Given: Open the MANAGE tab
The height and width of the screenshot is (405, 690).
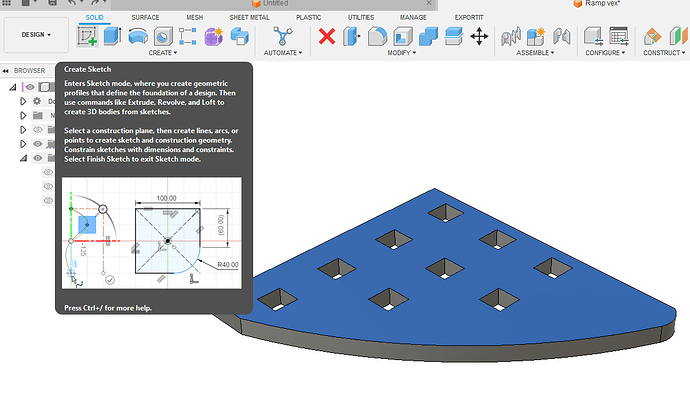Looking at the screenshot, I should click(x=413, y=18).
